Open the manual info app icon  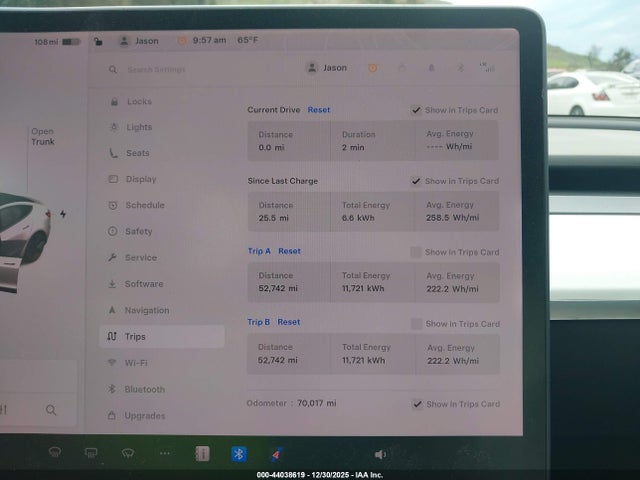(202, 454)
